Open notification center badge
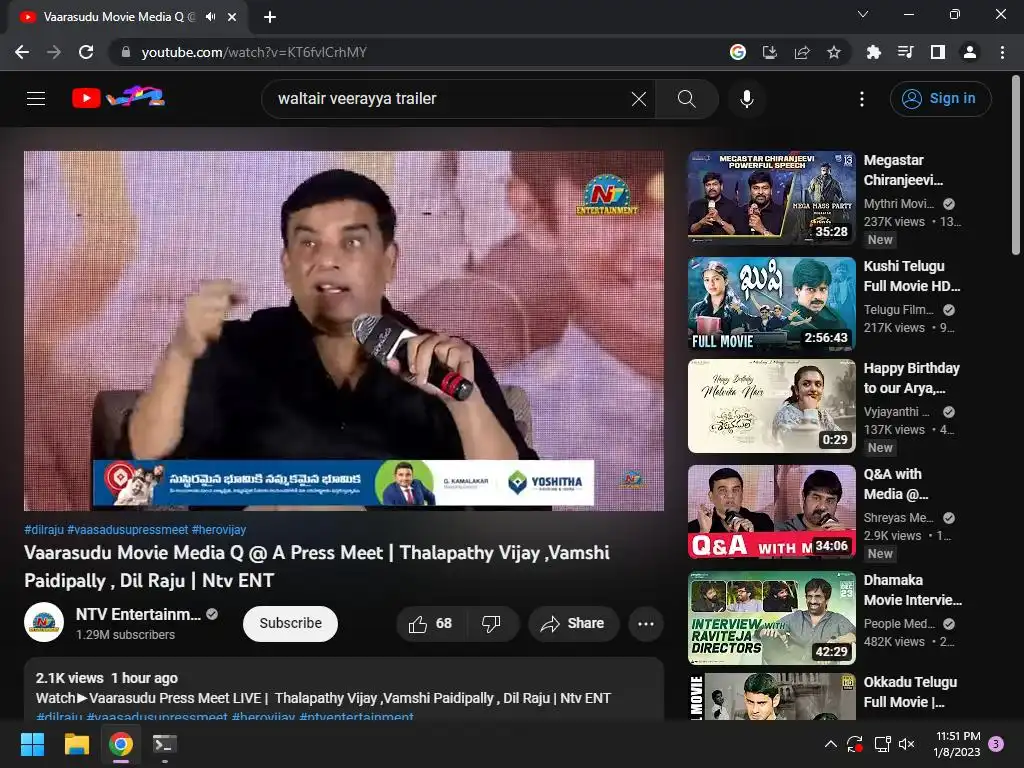Image resolution: width=1024 pixels, height=768 pixels. (996, 744)
